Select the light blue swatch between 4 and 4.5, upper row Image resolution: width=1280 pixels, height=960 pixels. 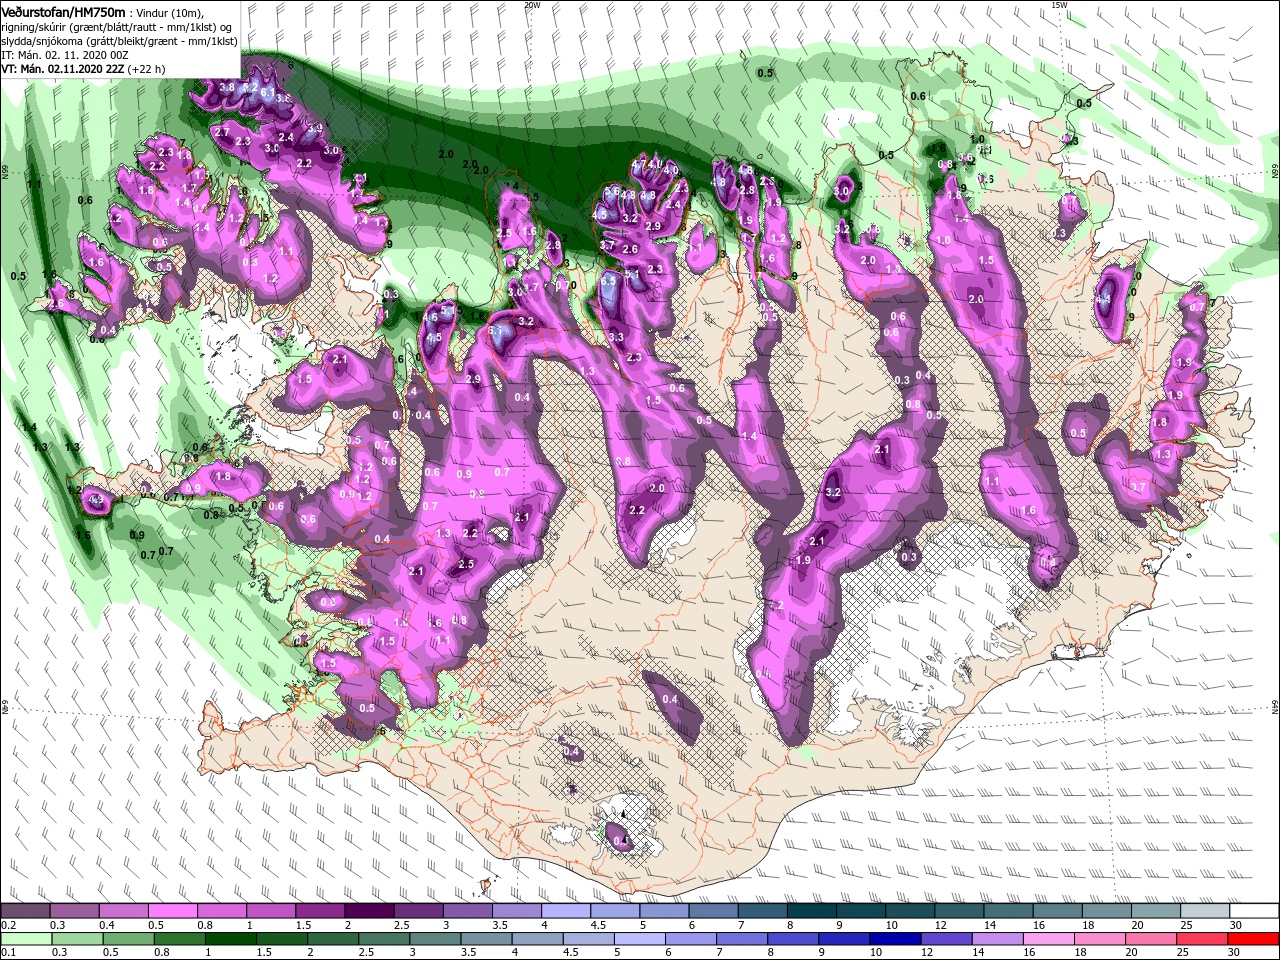pyautogui.click(x=566, y=910)
